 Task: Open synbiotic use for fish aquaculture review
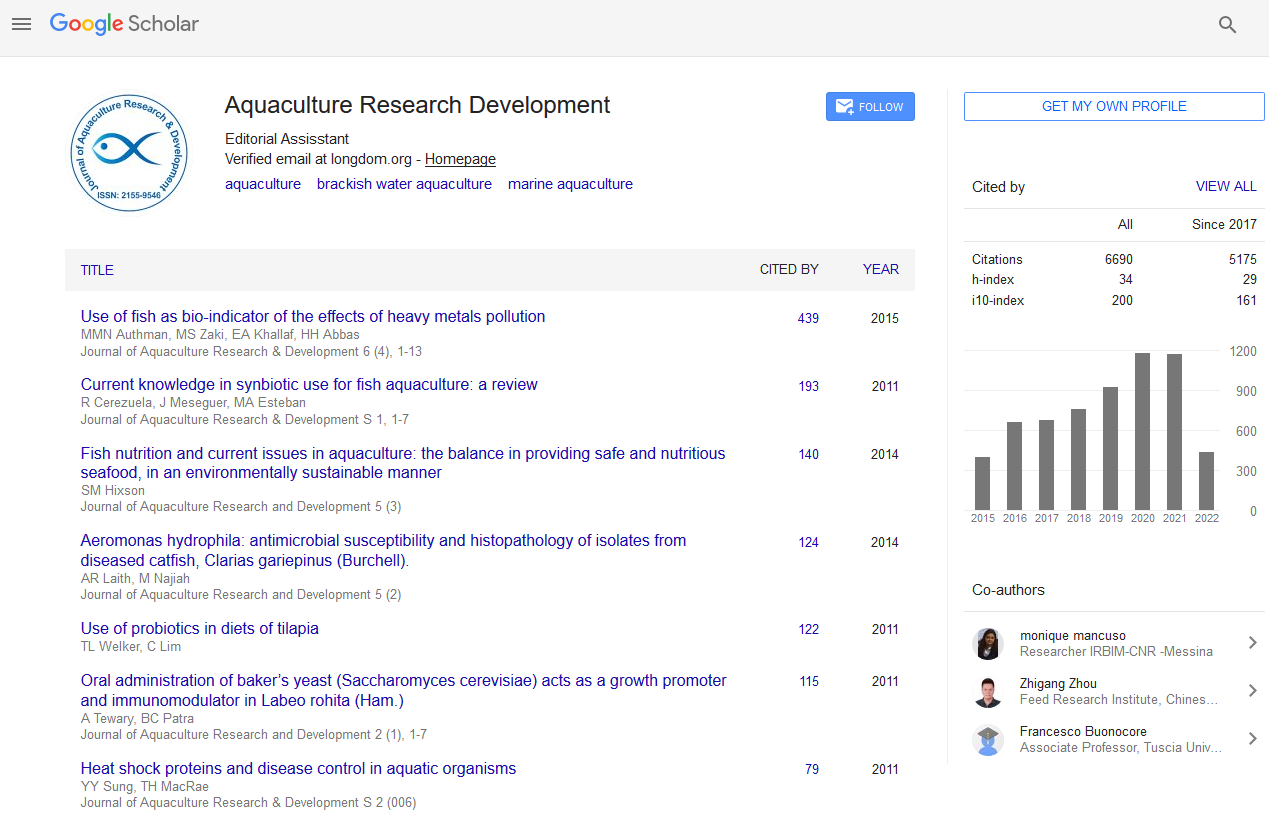point(309,384)
